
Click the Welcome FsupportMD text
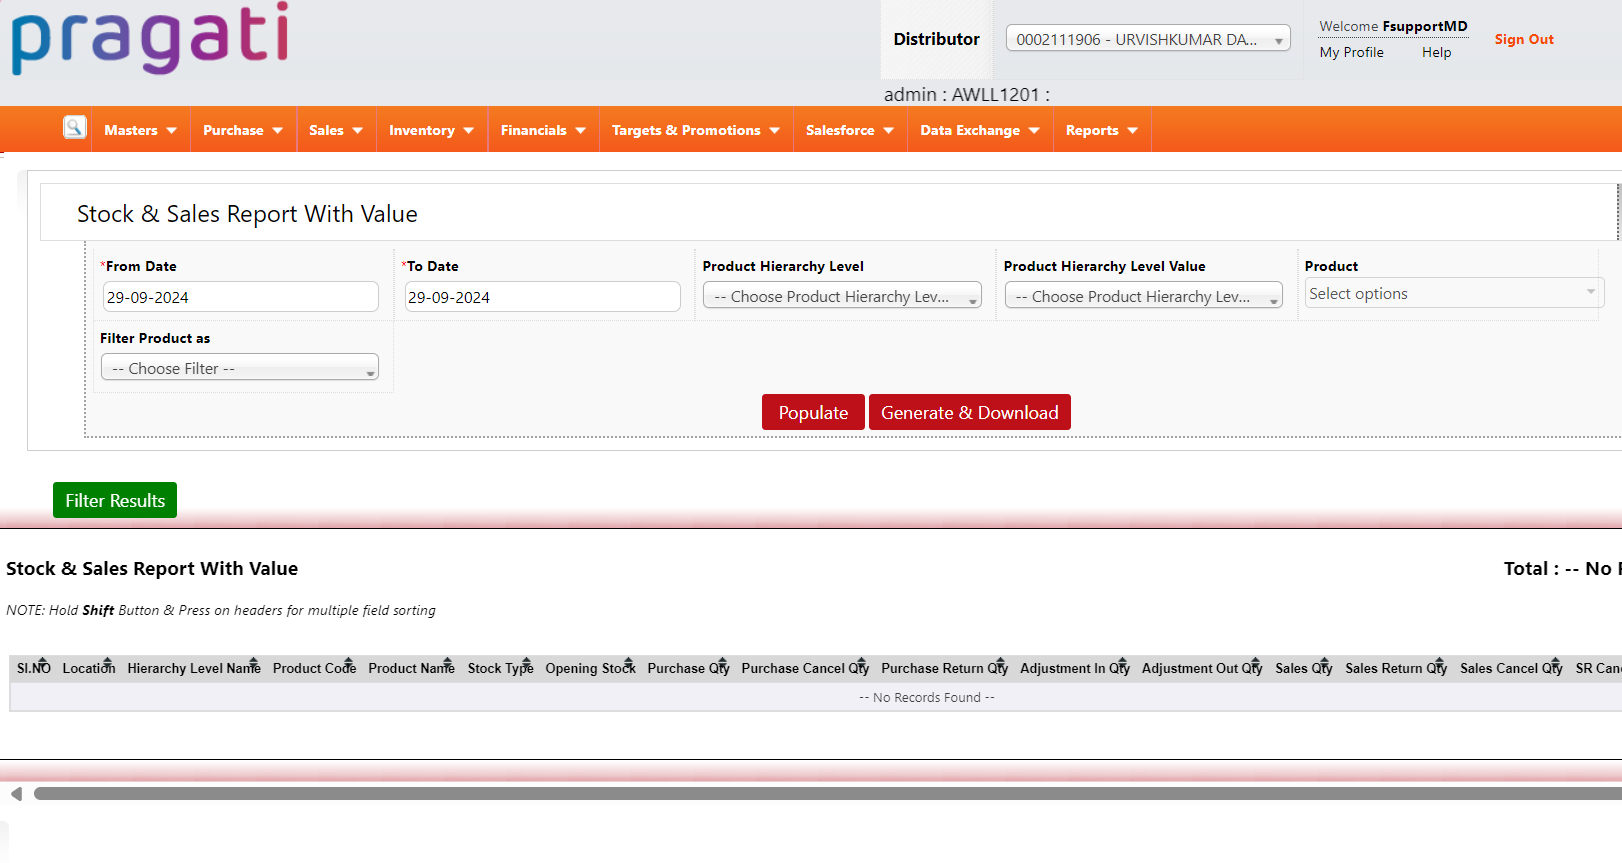click(x=1393, y=26)
